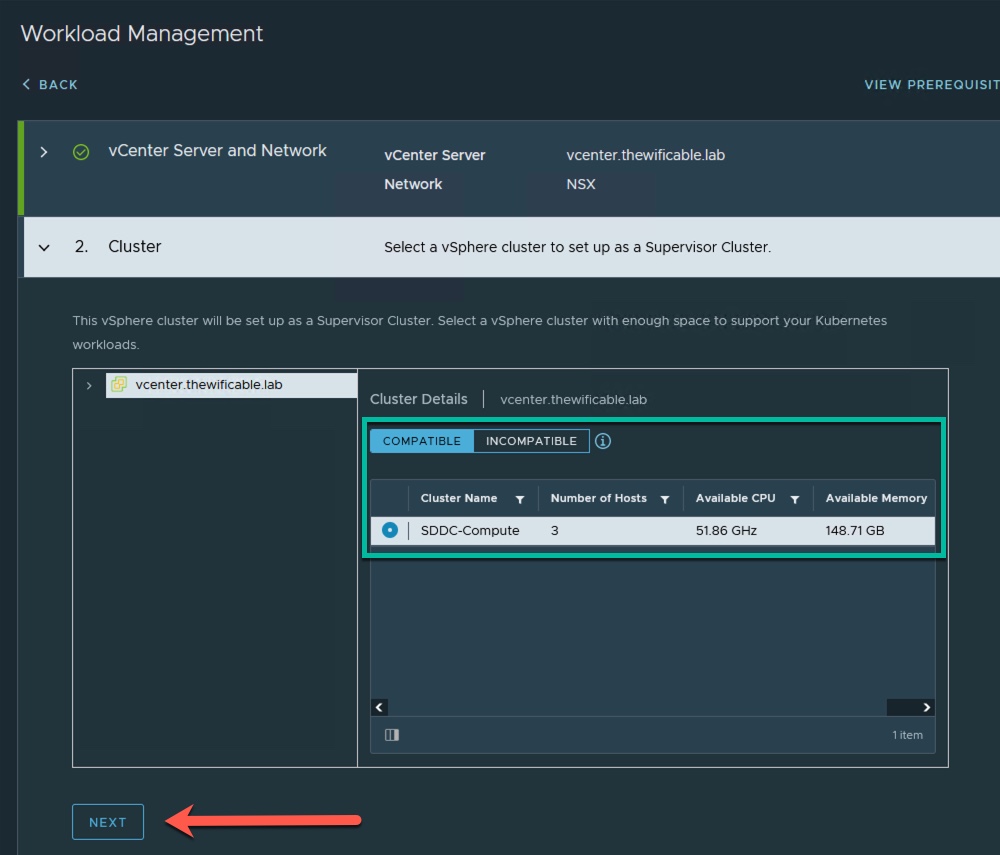
Task: Click the scroll-right arrow of the cluster table
Action: 927,707
